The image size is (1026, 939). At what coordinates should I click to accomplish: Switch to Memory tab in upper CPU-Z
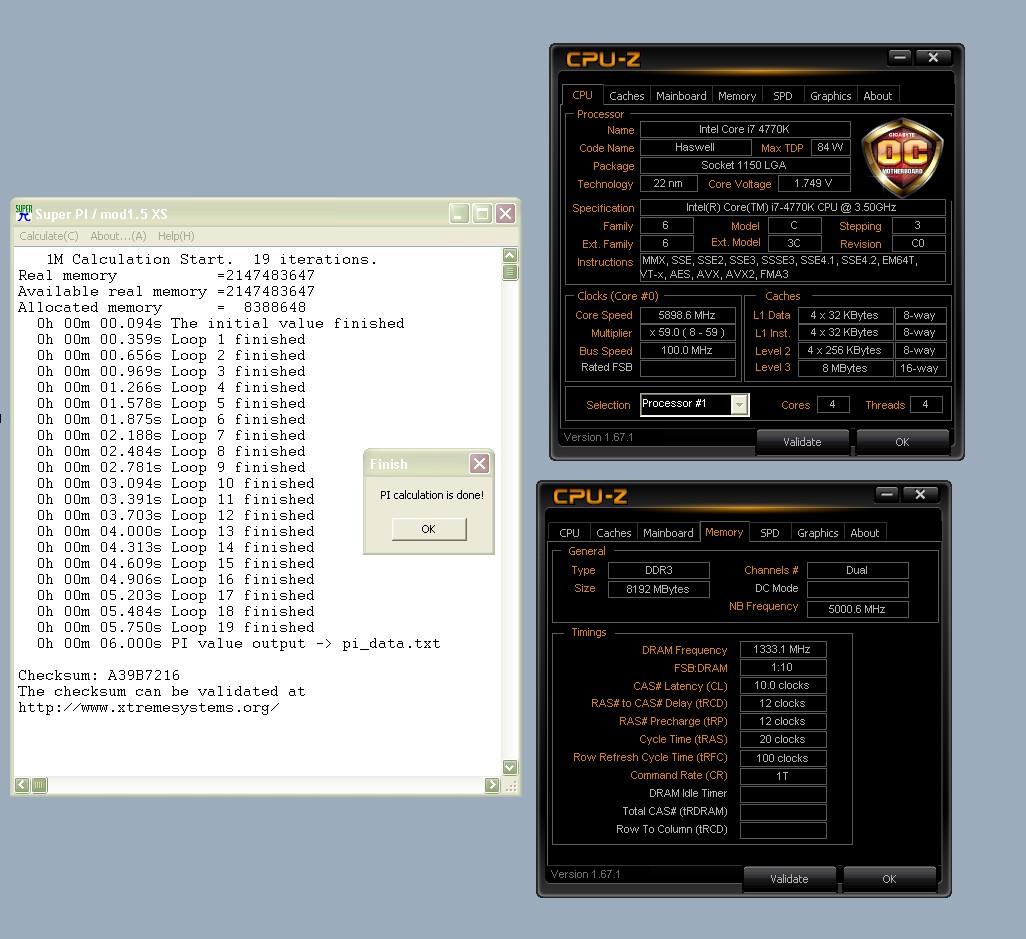pyautogui.click(x=737, y=96)
